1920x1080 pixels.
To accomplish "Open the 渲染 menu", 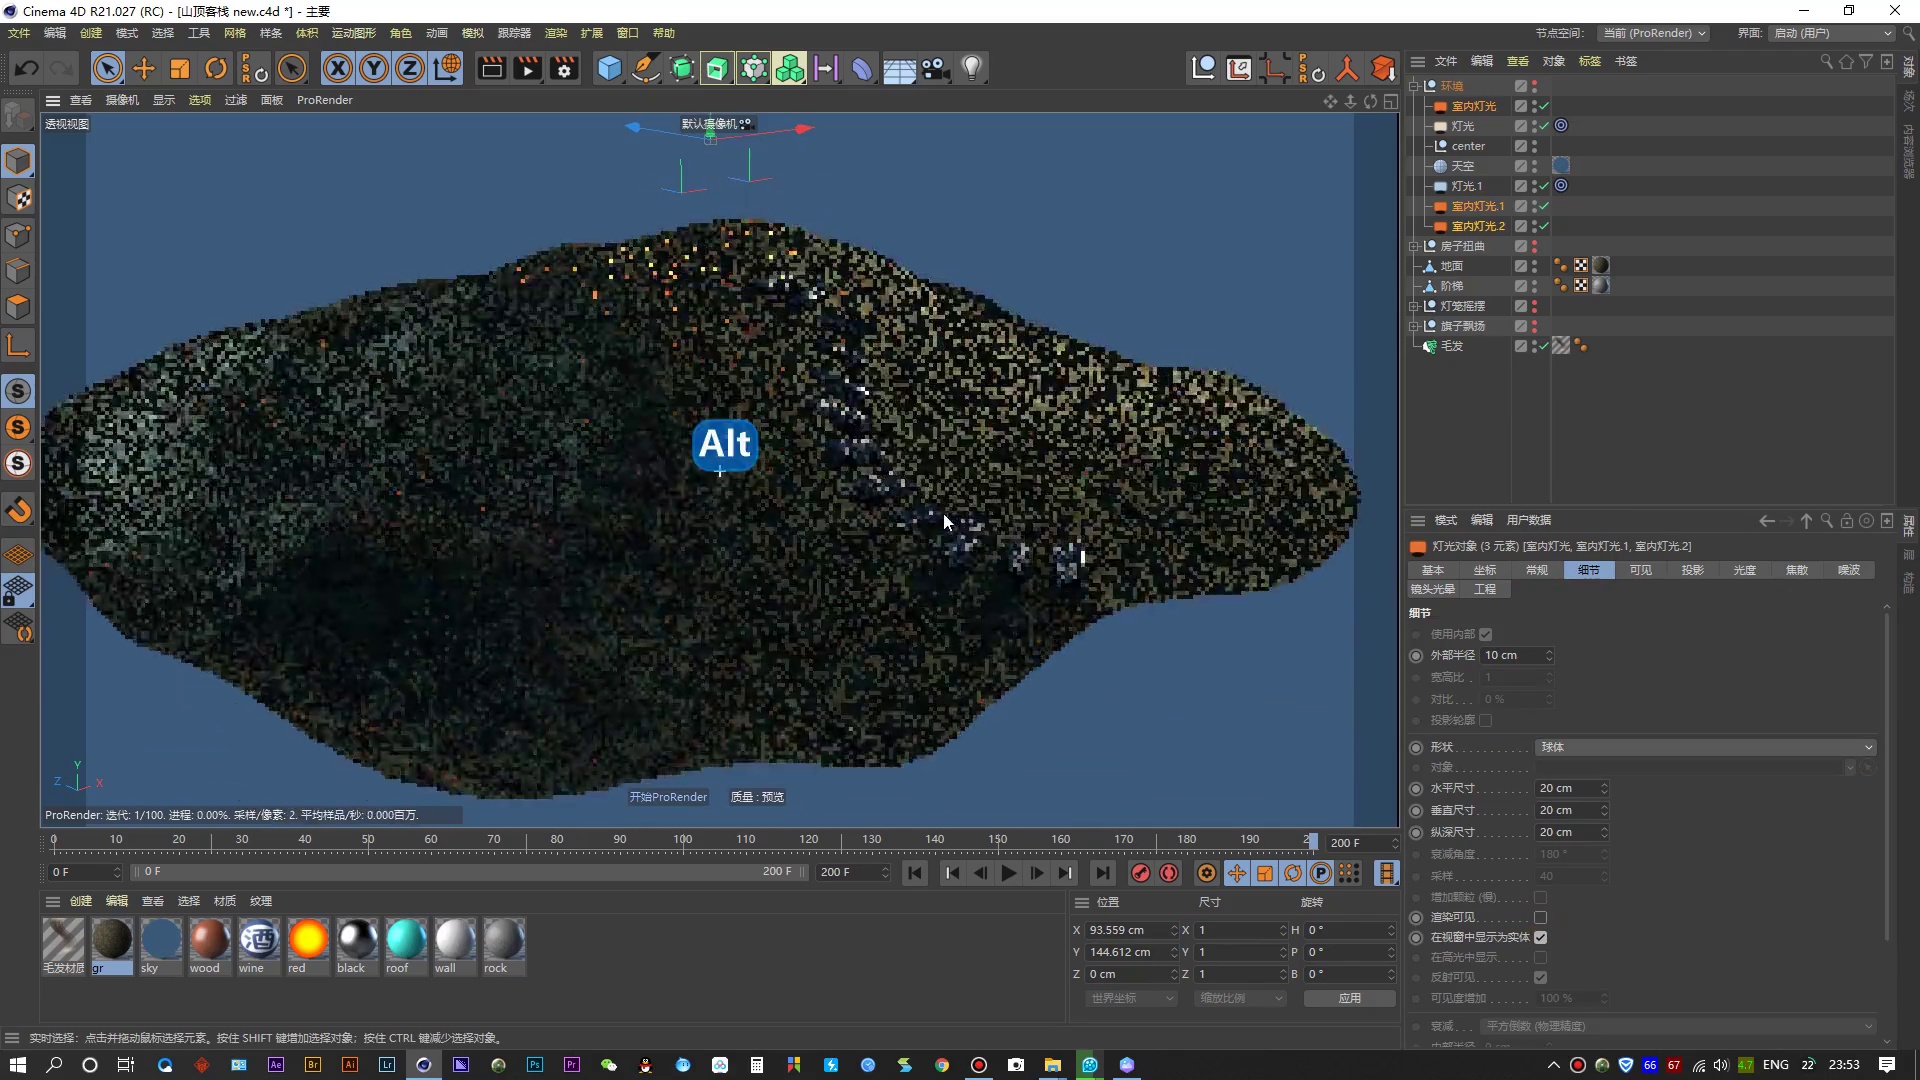I will [x=555, y=33].
